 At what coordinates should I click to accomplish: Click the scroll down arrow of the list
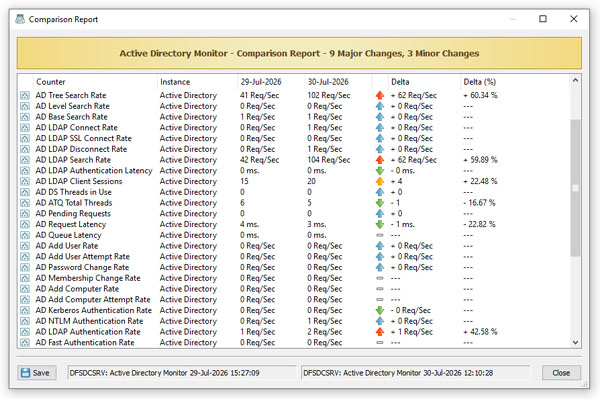pyautogui.click(x=575, y=342)
